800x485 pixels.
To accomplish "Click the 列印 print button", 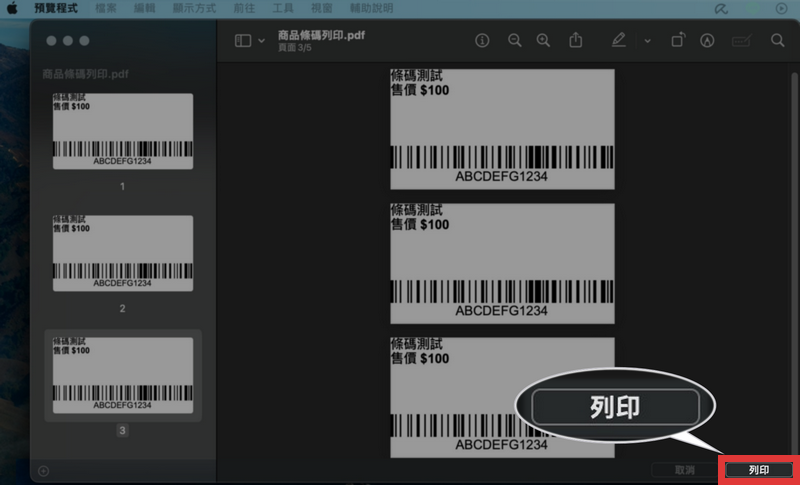I will coord(759,470).
